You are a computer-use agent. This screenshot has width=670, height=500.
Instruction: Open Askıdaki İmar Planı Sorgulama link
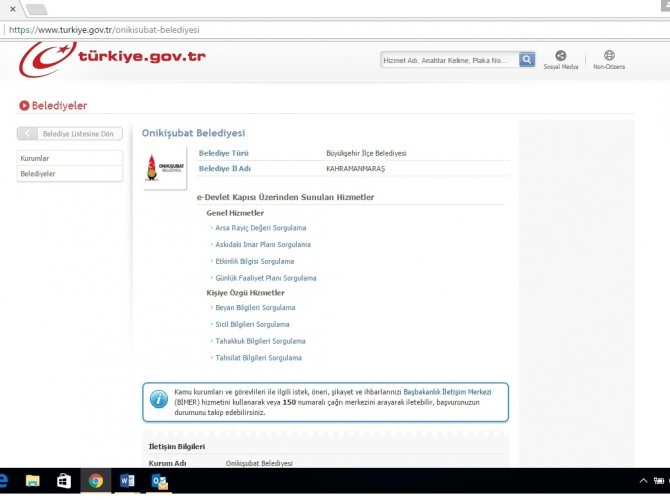tap(263, 244)
